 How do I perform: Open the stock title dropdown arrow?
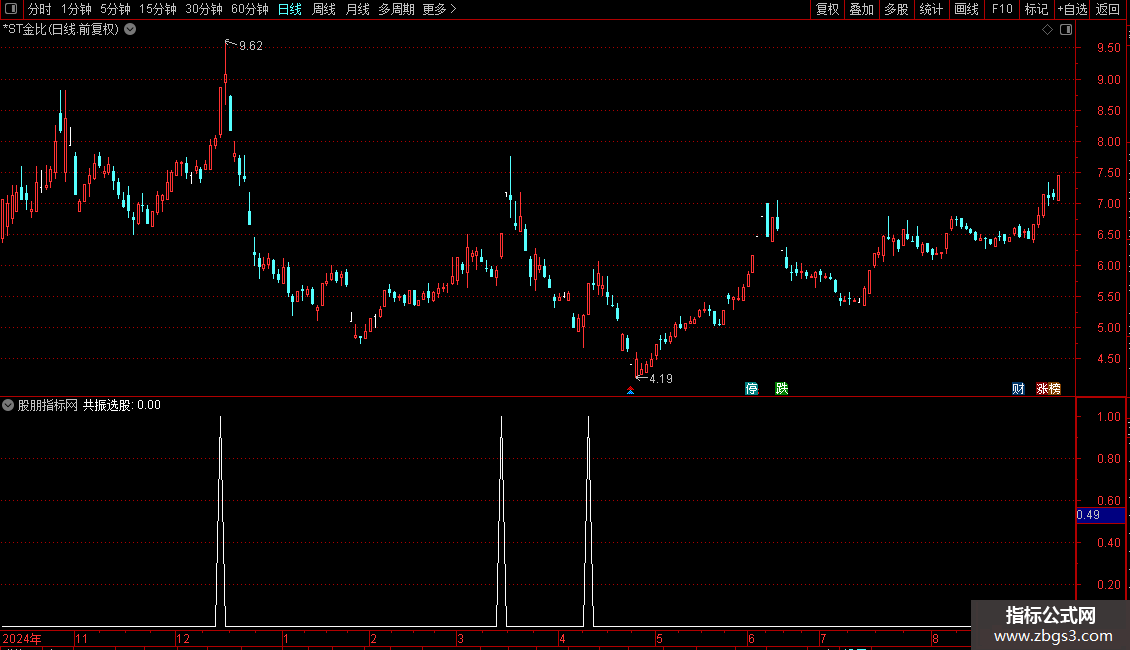pyautogui.click(x=130, y=30)
